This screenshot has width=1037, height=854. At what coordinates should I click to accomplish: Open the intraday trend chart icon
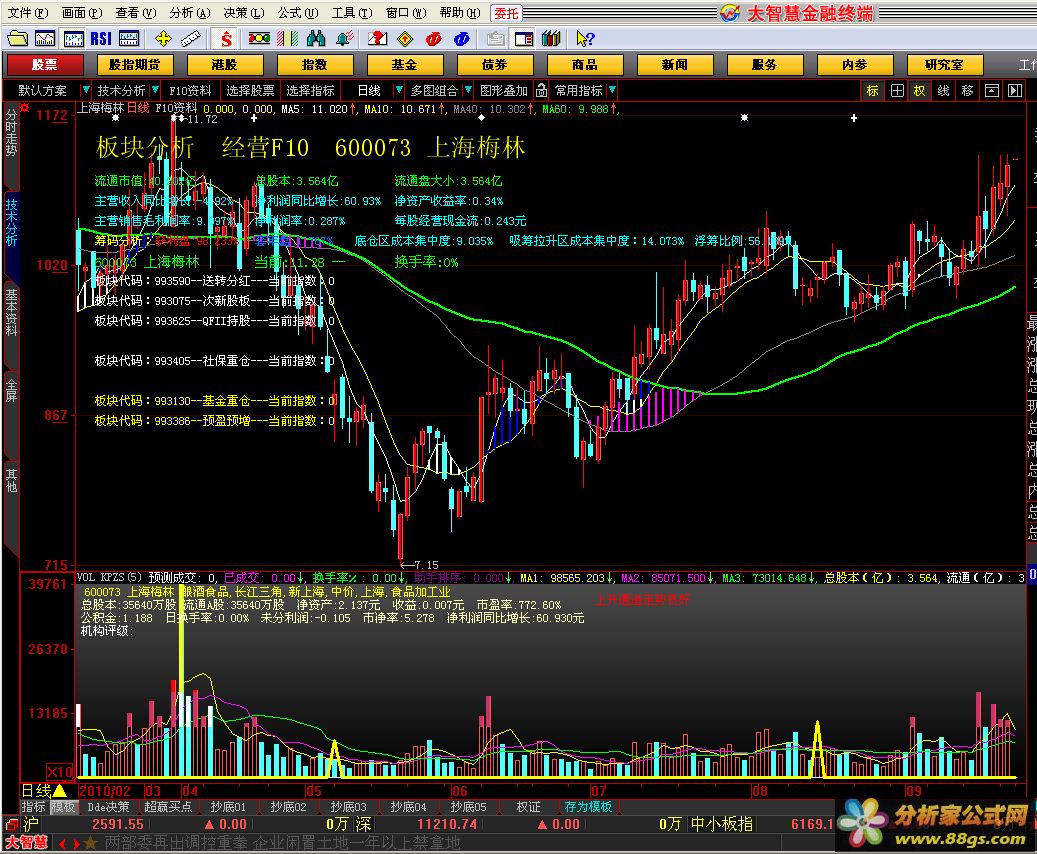(x=45, y=39)
